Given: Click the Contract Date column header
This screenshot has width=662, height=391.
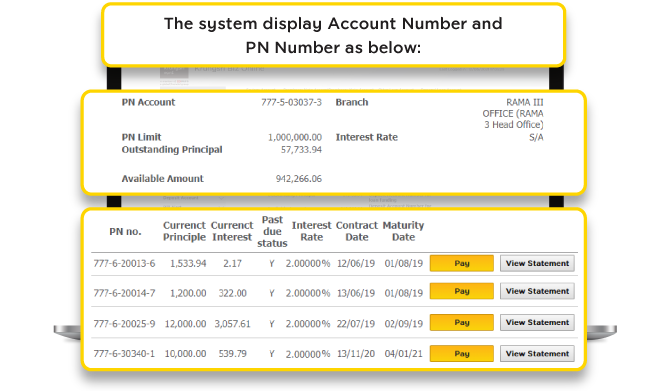Looking at the screenshot, I should 357,231.
